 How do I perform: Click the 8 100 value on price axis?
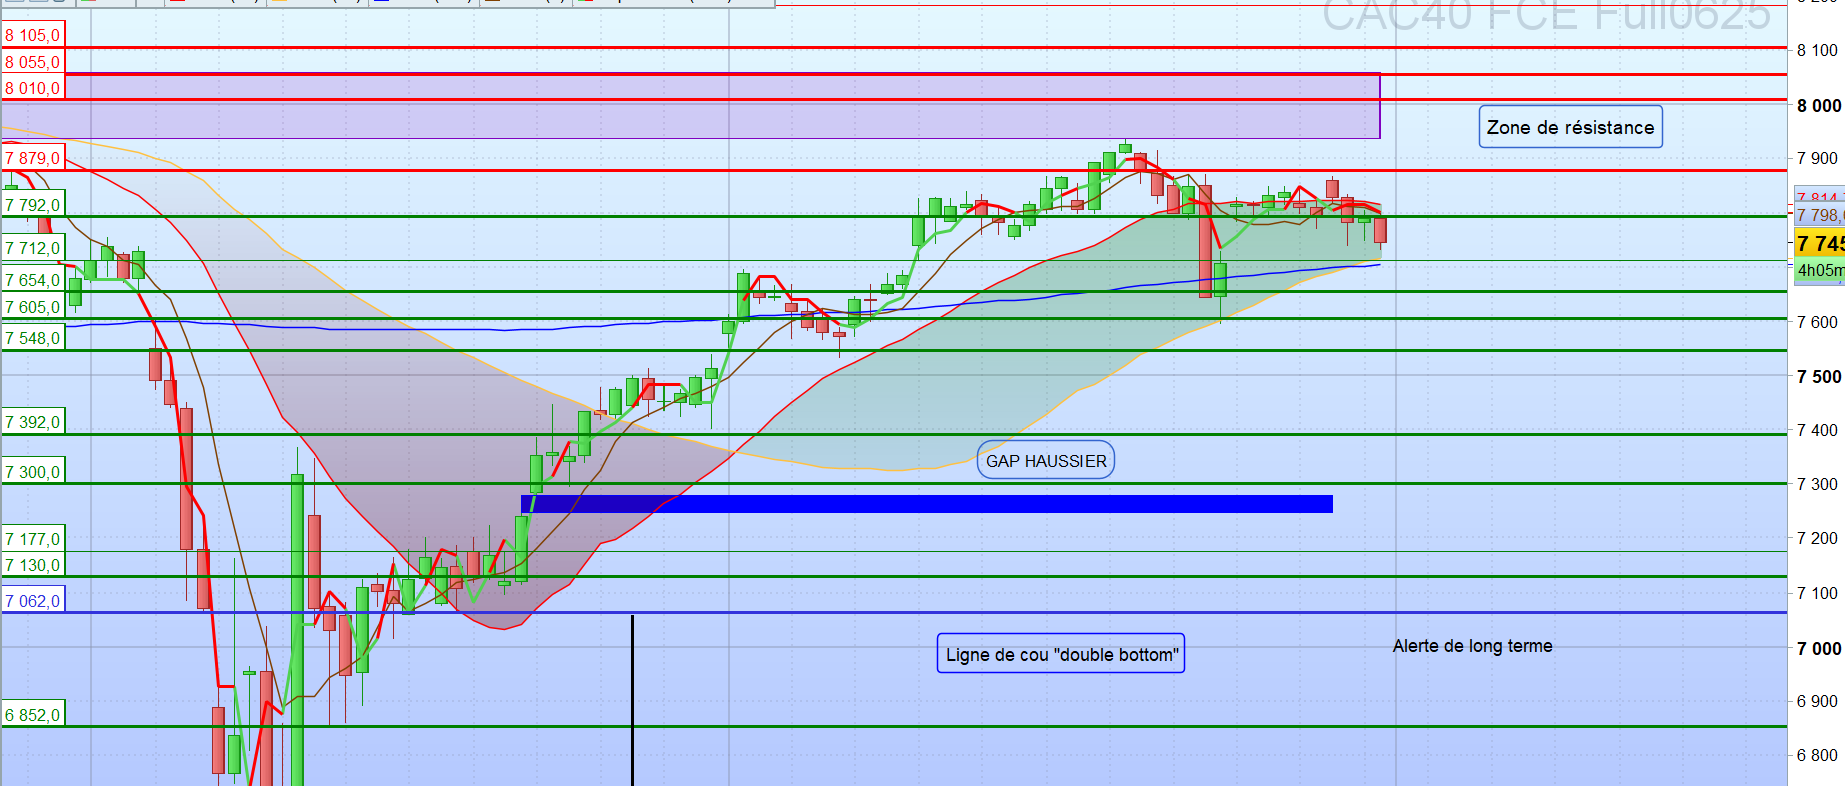[x=1817, y=50]
